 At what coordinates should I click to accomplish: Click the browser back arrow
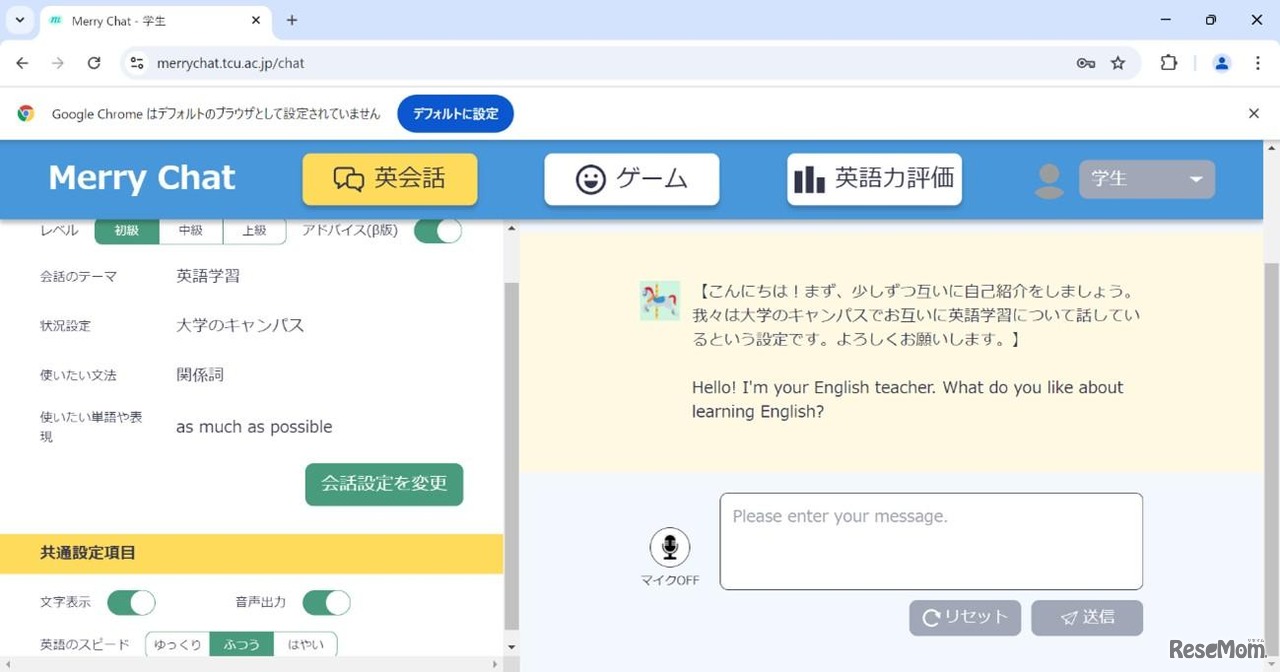22,63
